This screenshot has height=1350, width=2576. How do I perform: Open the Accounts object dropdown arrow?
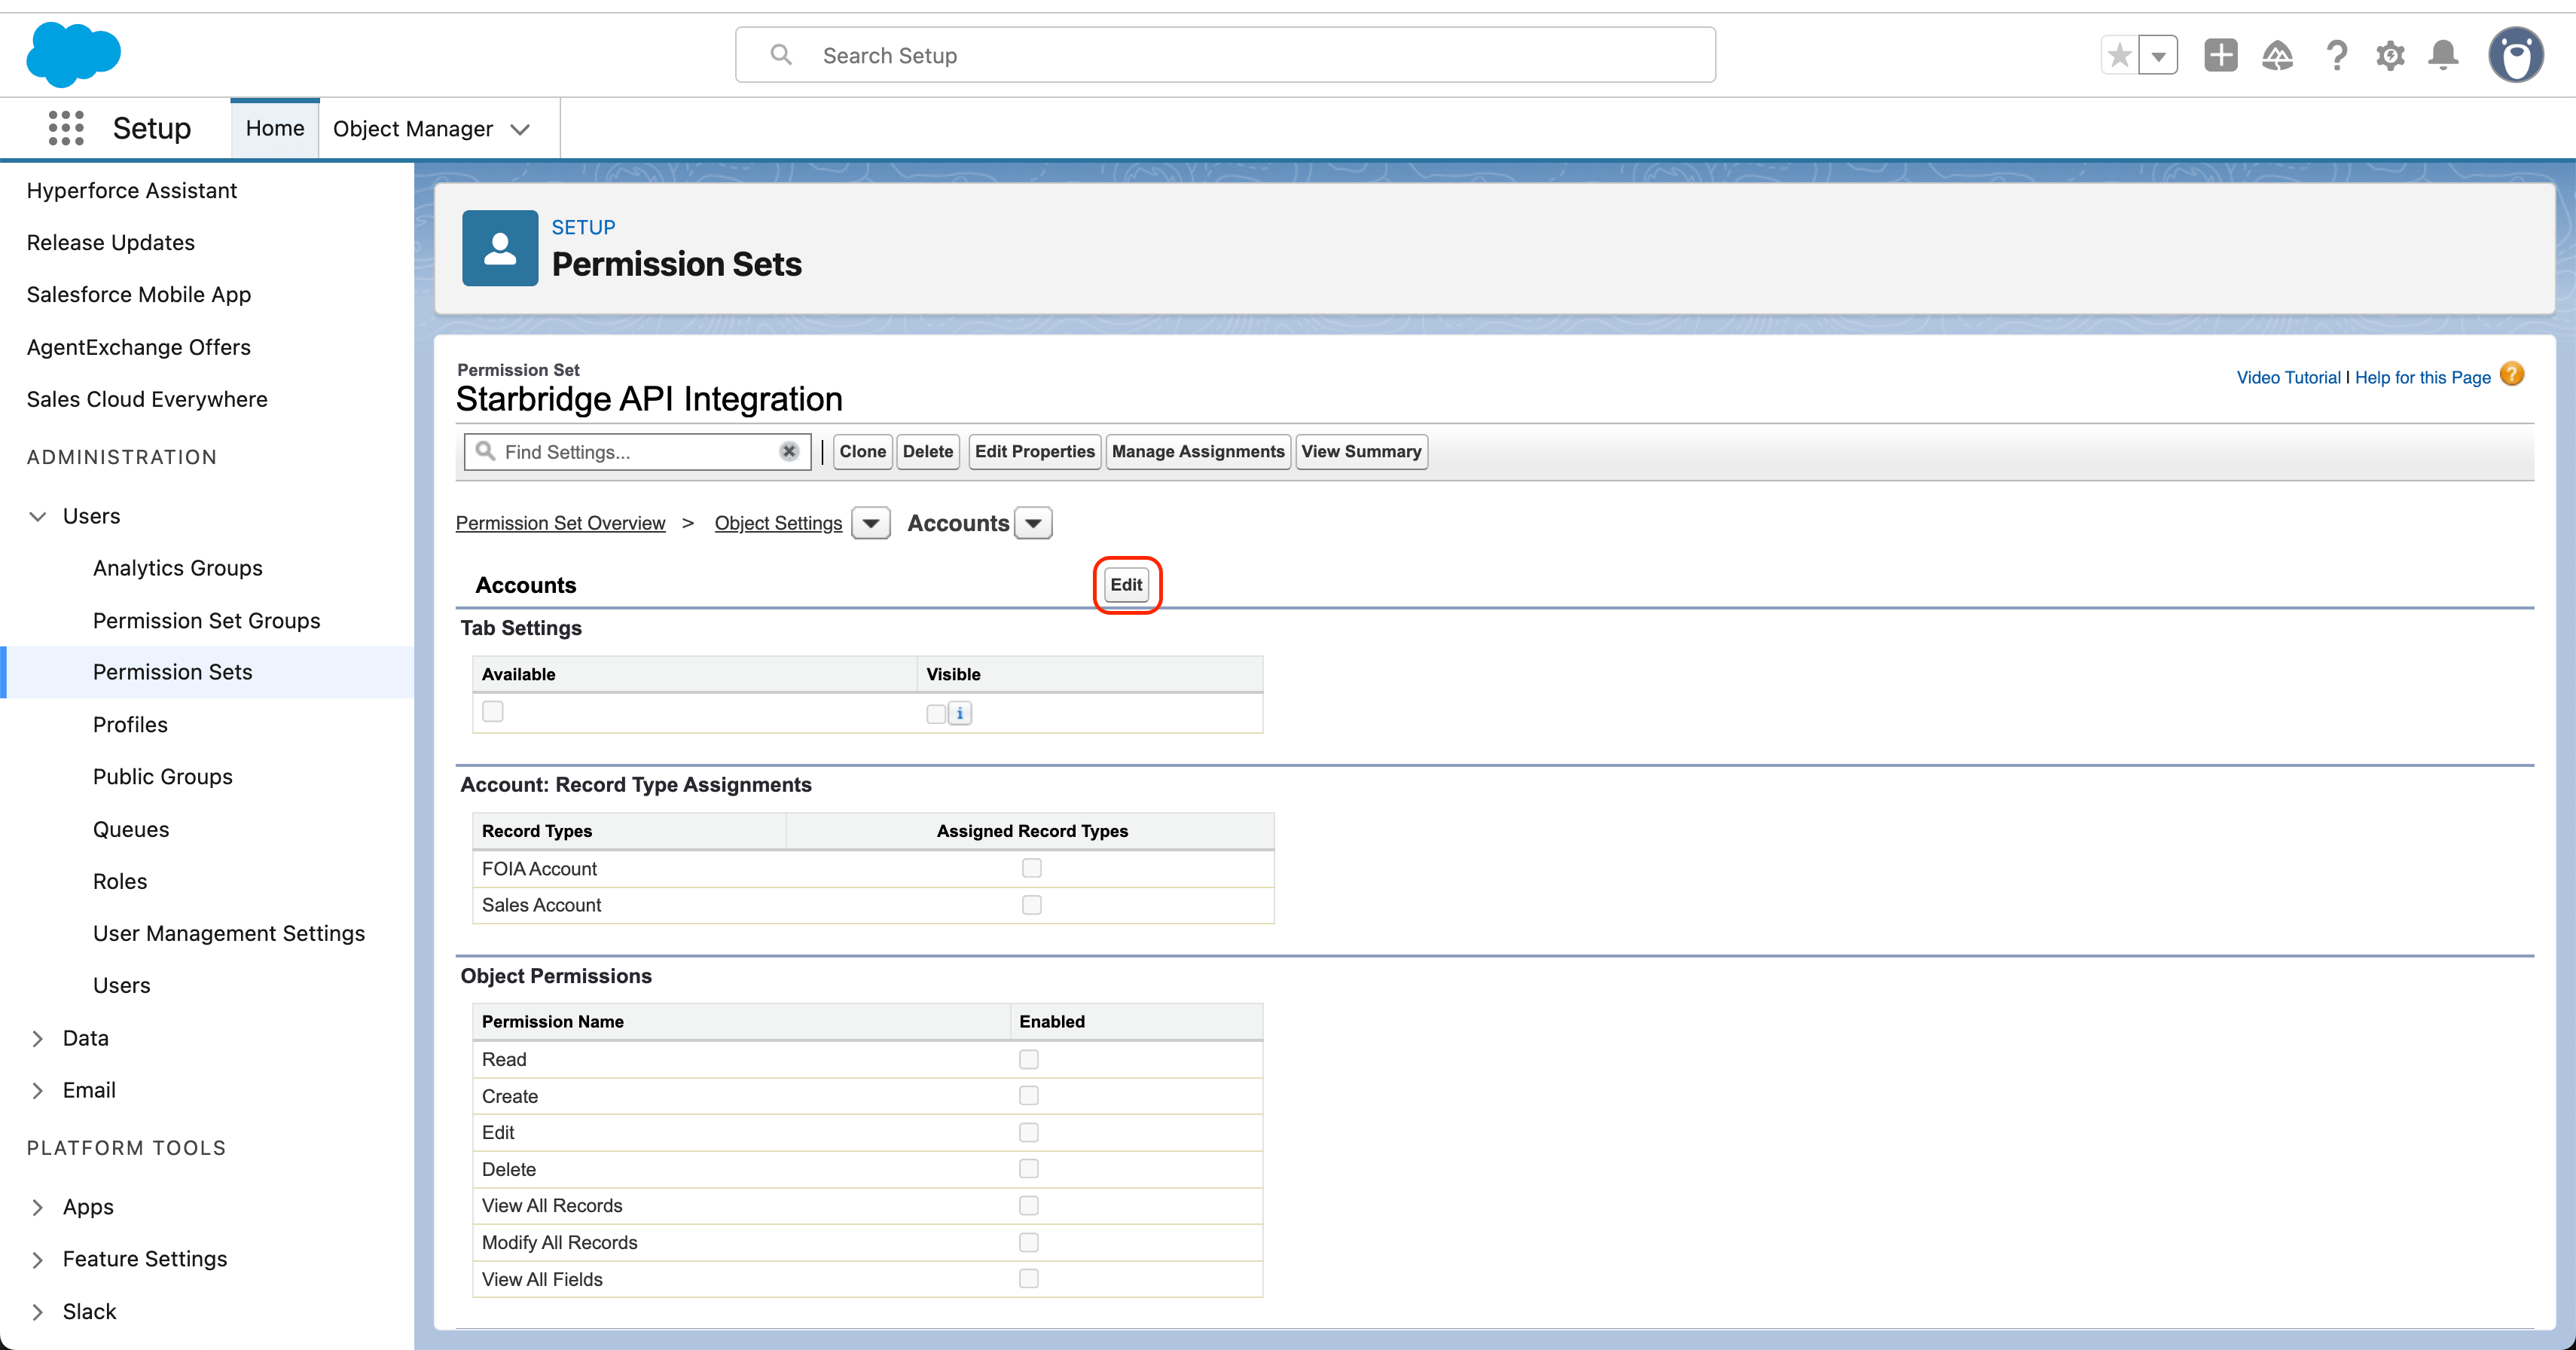(1033, 523)
